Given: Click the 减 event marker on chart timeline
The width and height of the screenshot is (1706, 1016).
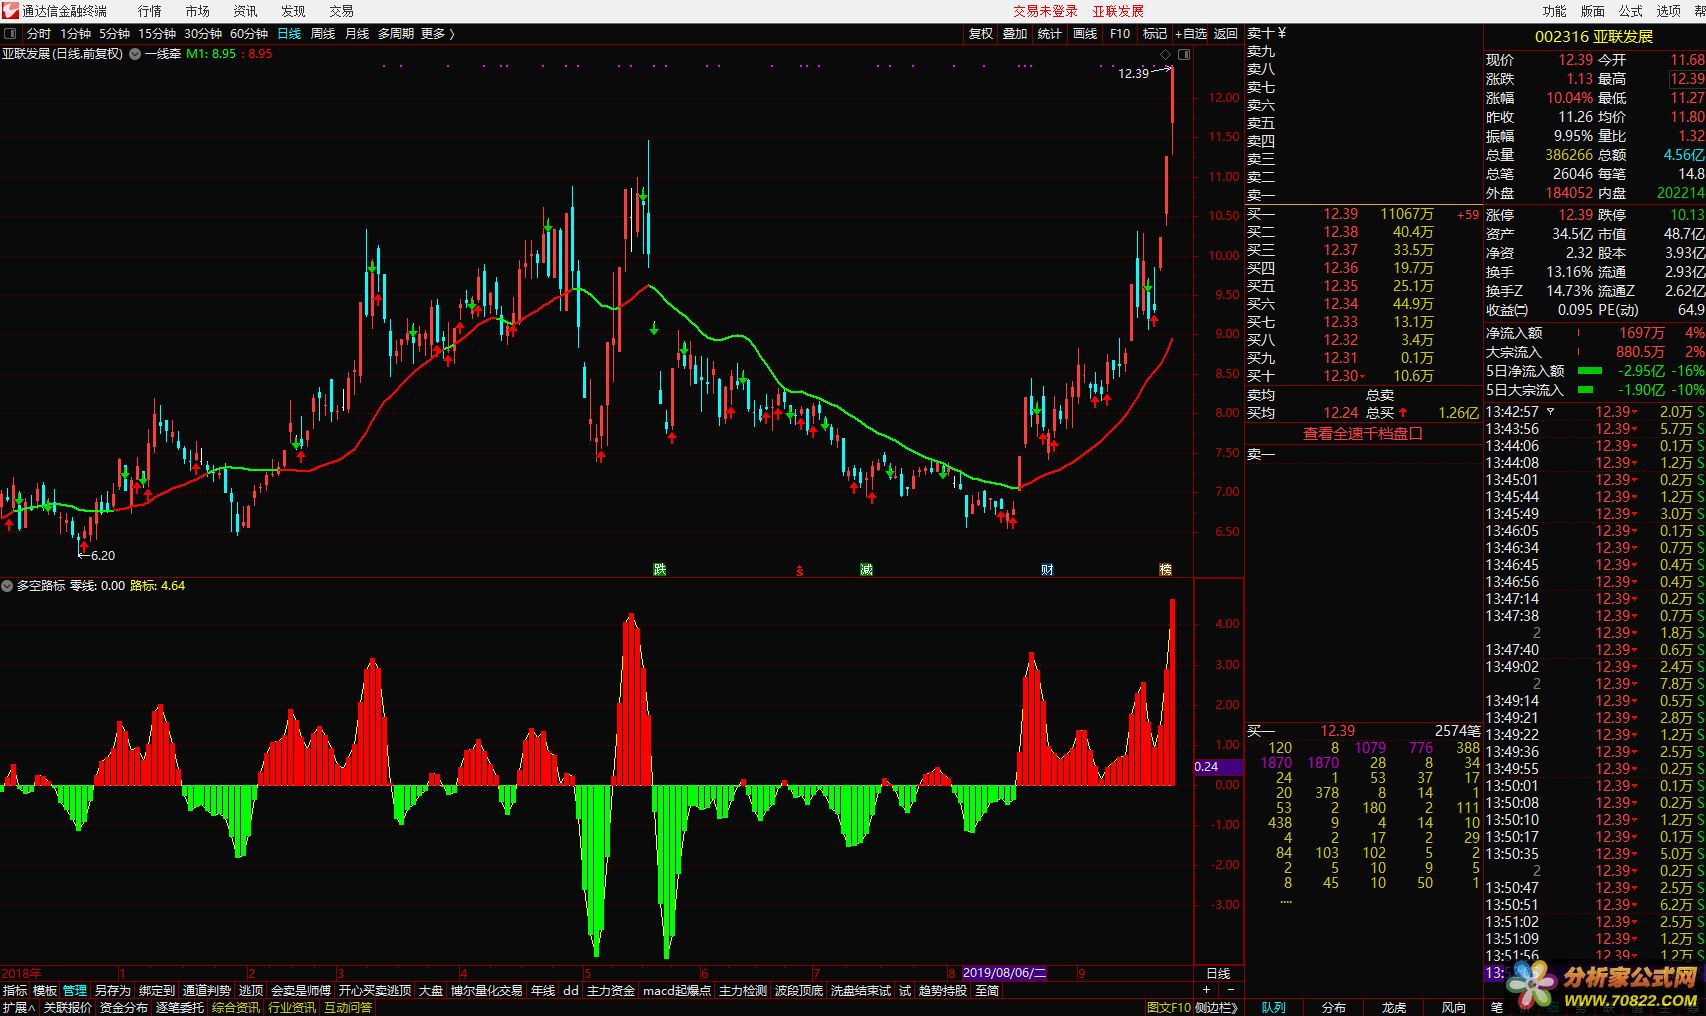Looking at the screenshot, I should 866,569.
